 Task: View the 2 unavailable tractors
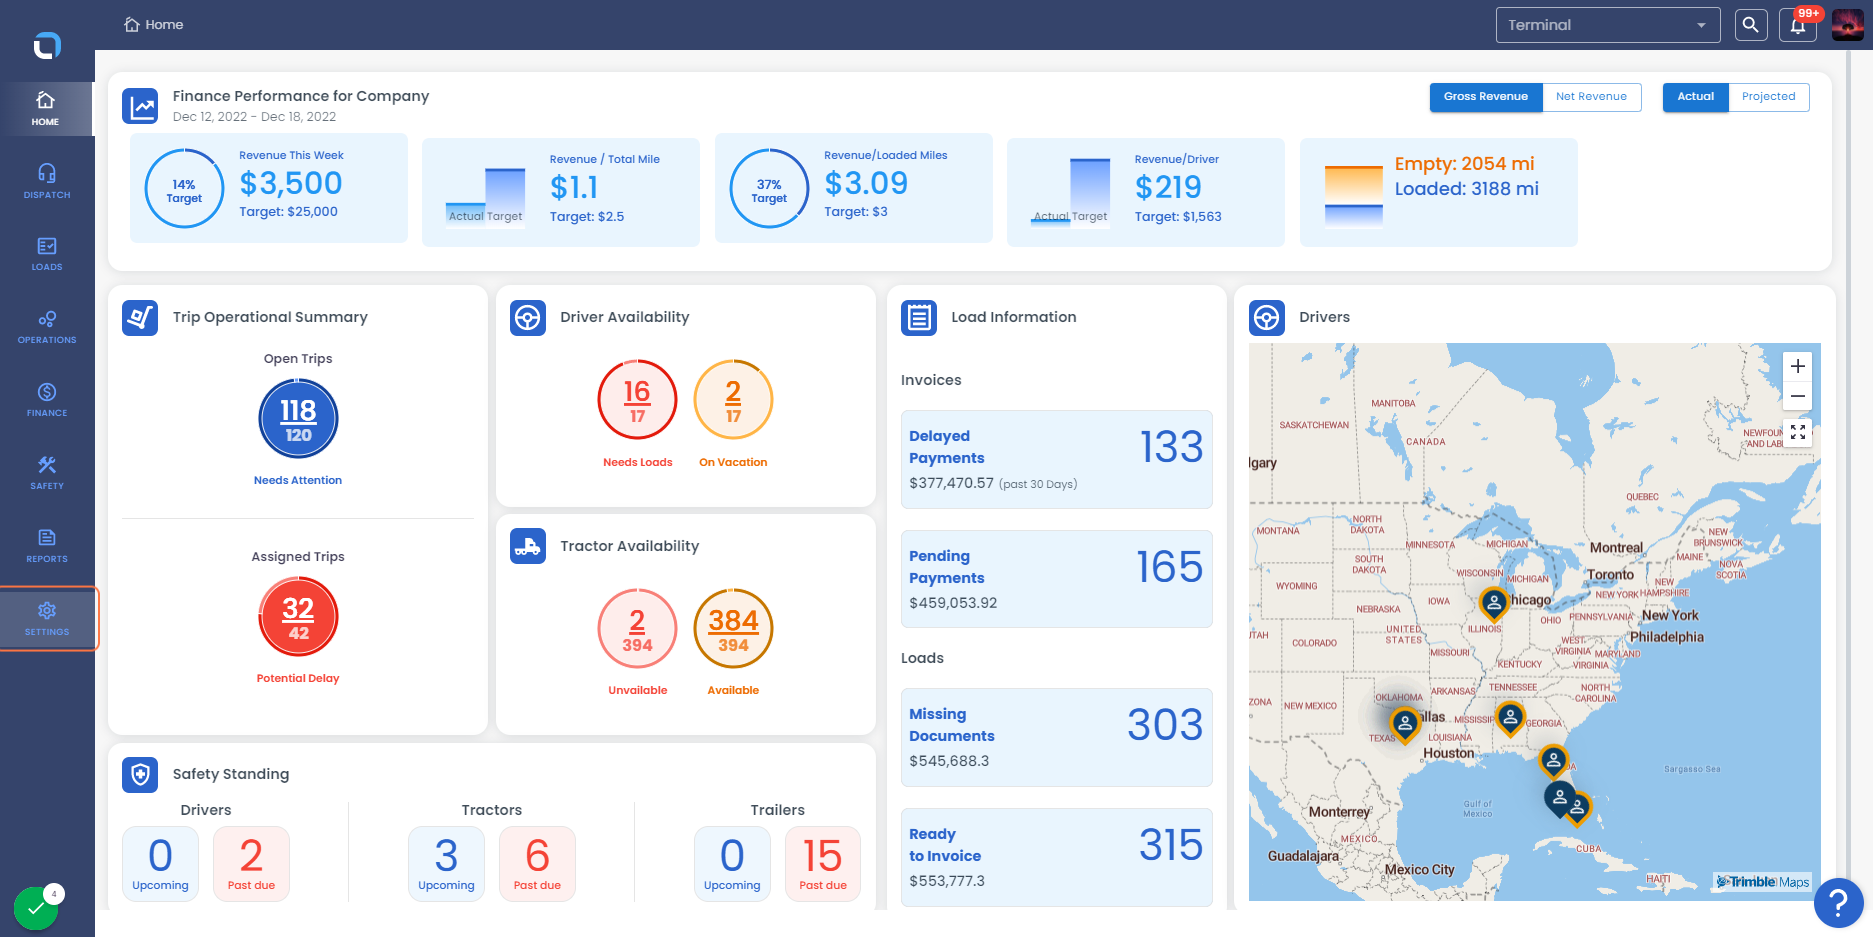point(637,629)
